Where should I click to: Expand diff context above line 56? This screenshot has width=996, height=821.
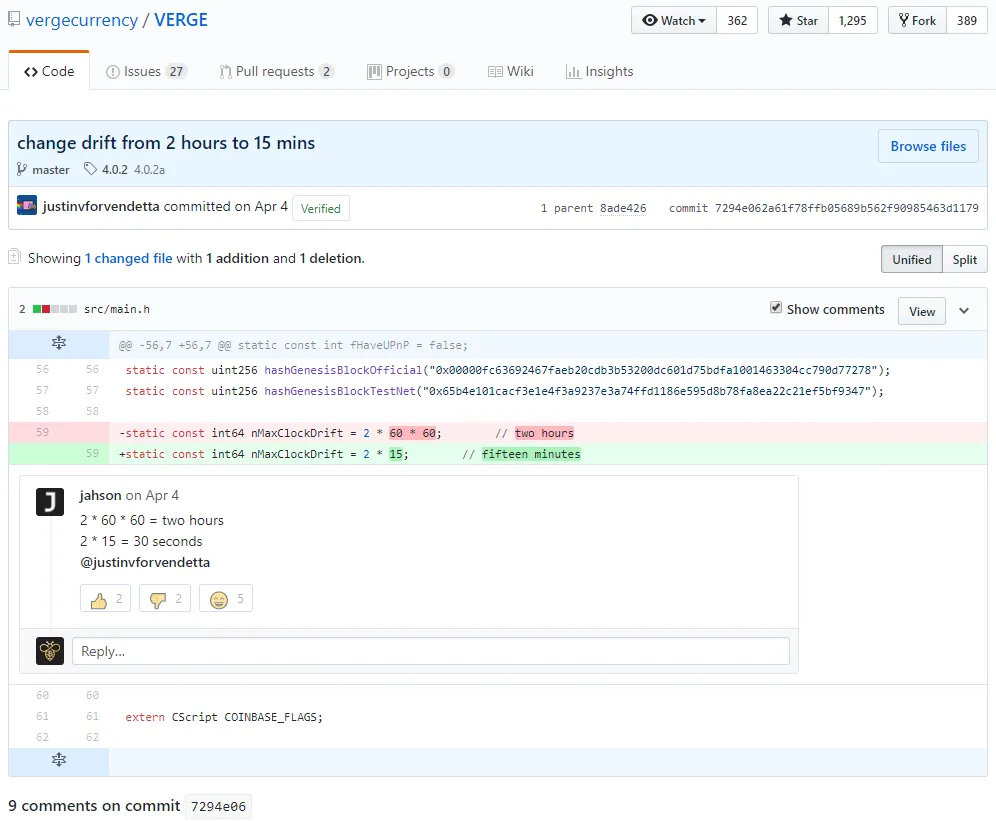point(58,344)
